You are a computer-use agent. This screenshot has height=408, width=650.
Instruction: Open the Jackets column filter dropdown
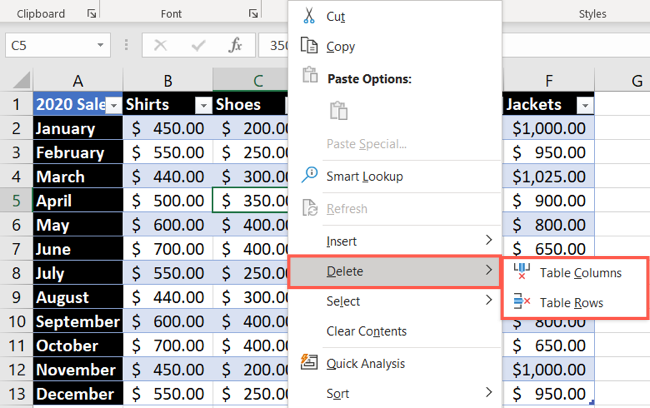pyautogui.click(x=585, y=105)
